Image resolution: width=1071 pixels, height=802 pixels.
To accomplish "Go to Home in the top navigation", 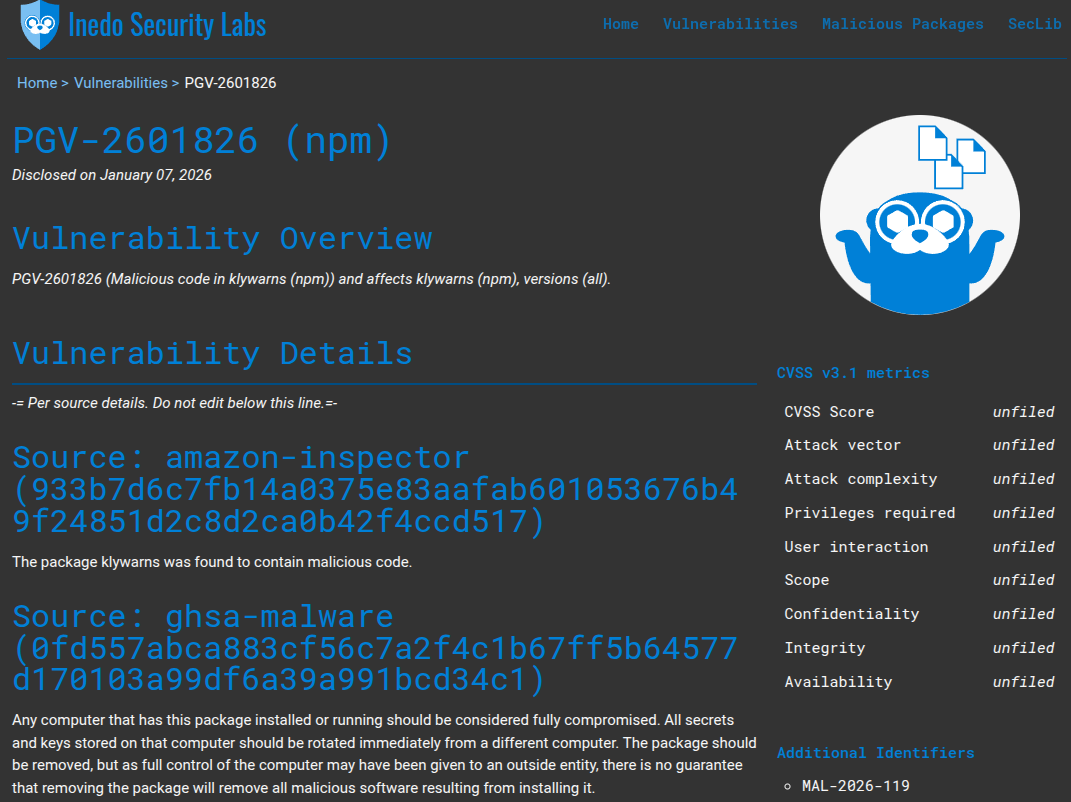I will point(620,24).
